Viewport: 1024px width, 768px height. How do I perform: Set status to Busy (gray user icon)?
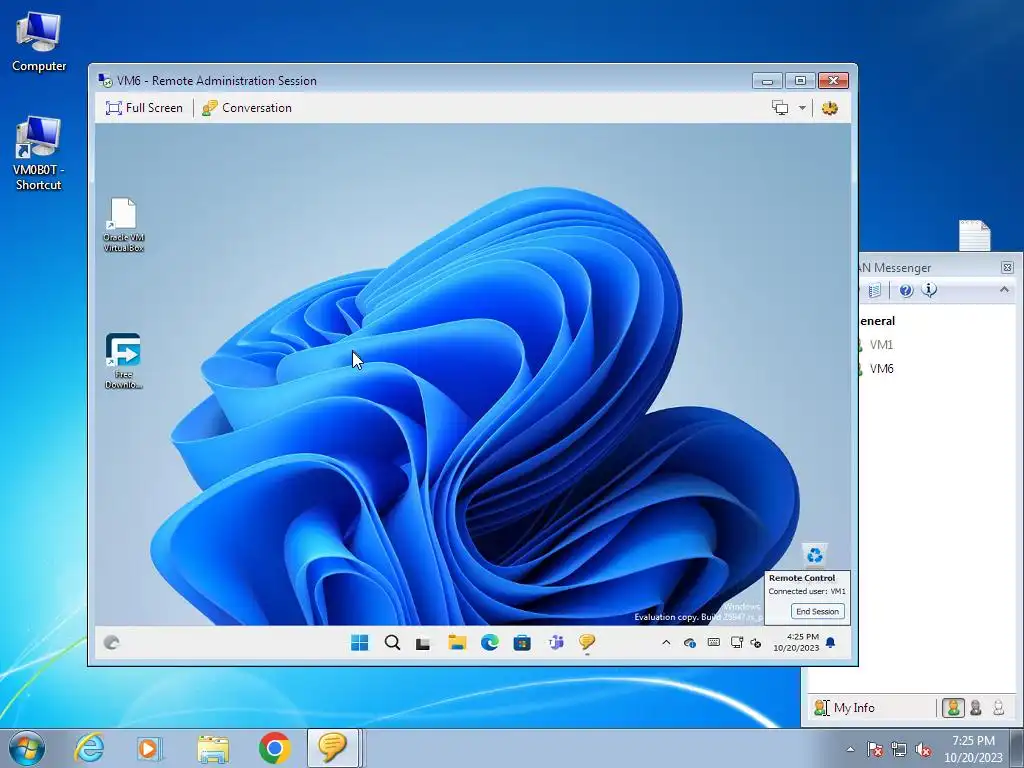976,707
